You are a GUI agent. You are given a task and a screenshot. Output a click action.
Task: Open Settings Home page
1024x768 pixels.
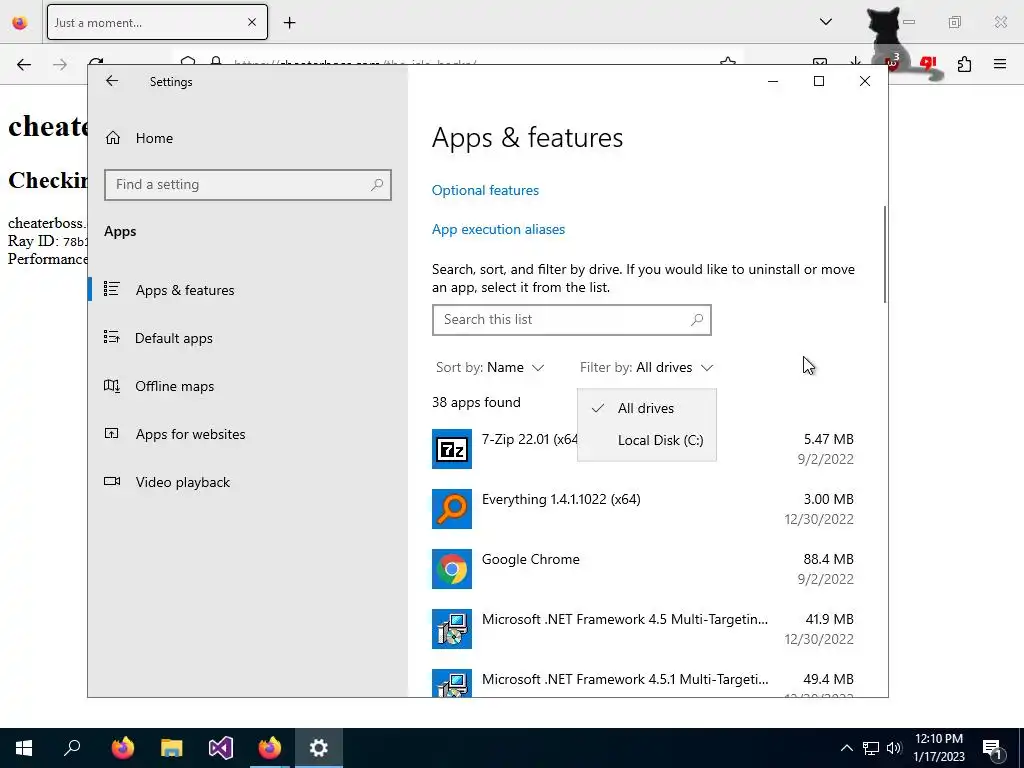point(154,138)
